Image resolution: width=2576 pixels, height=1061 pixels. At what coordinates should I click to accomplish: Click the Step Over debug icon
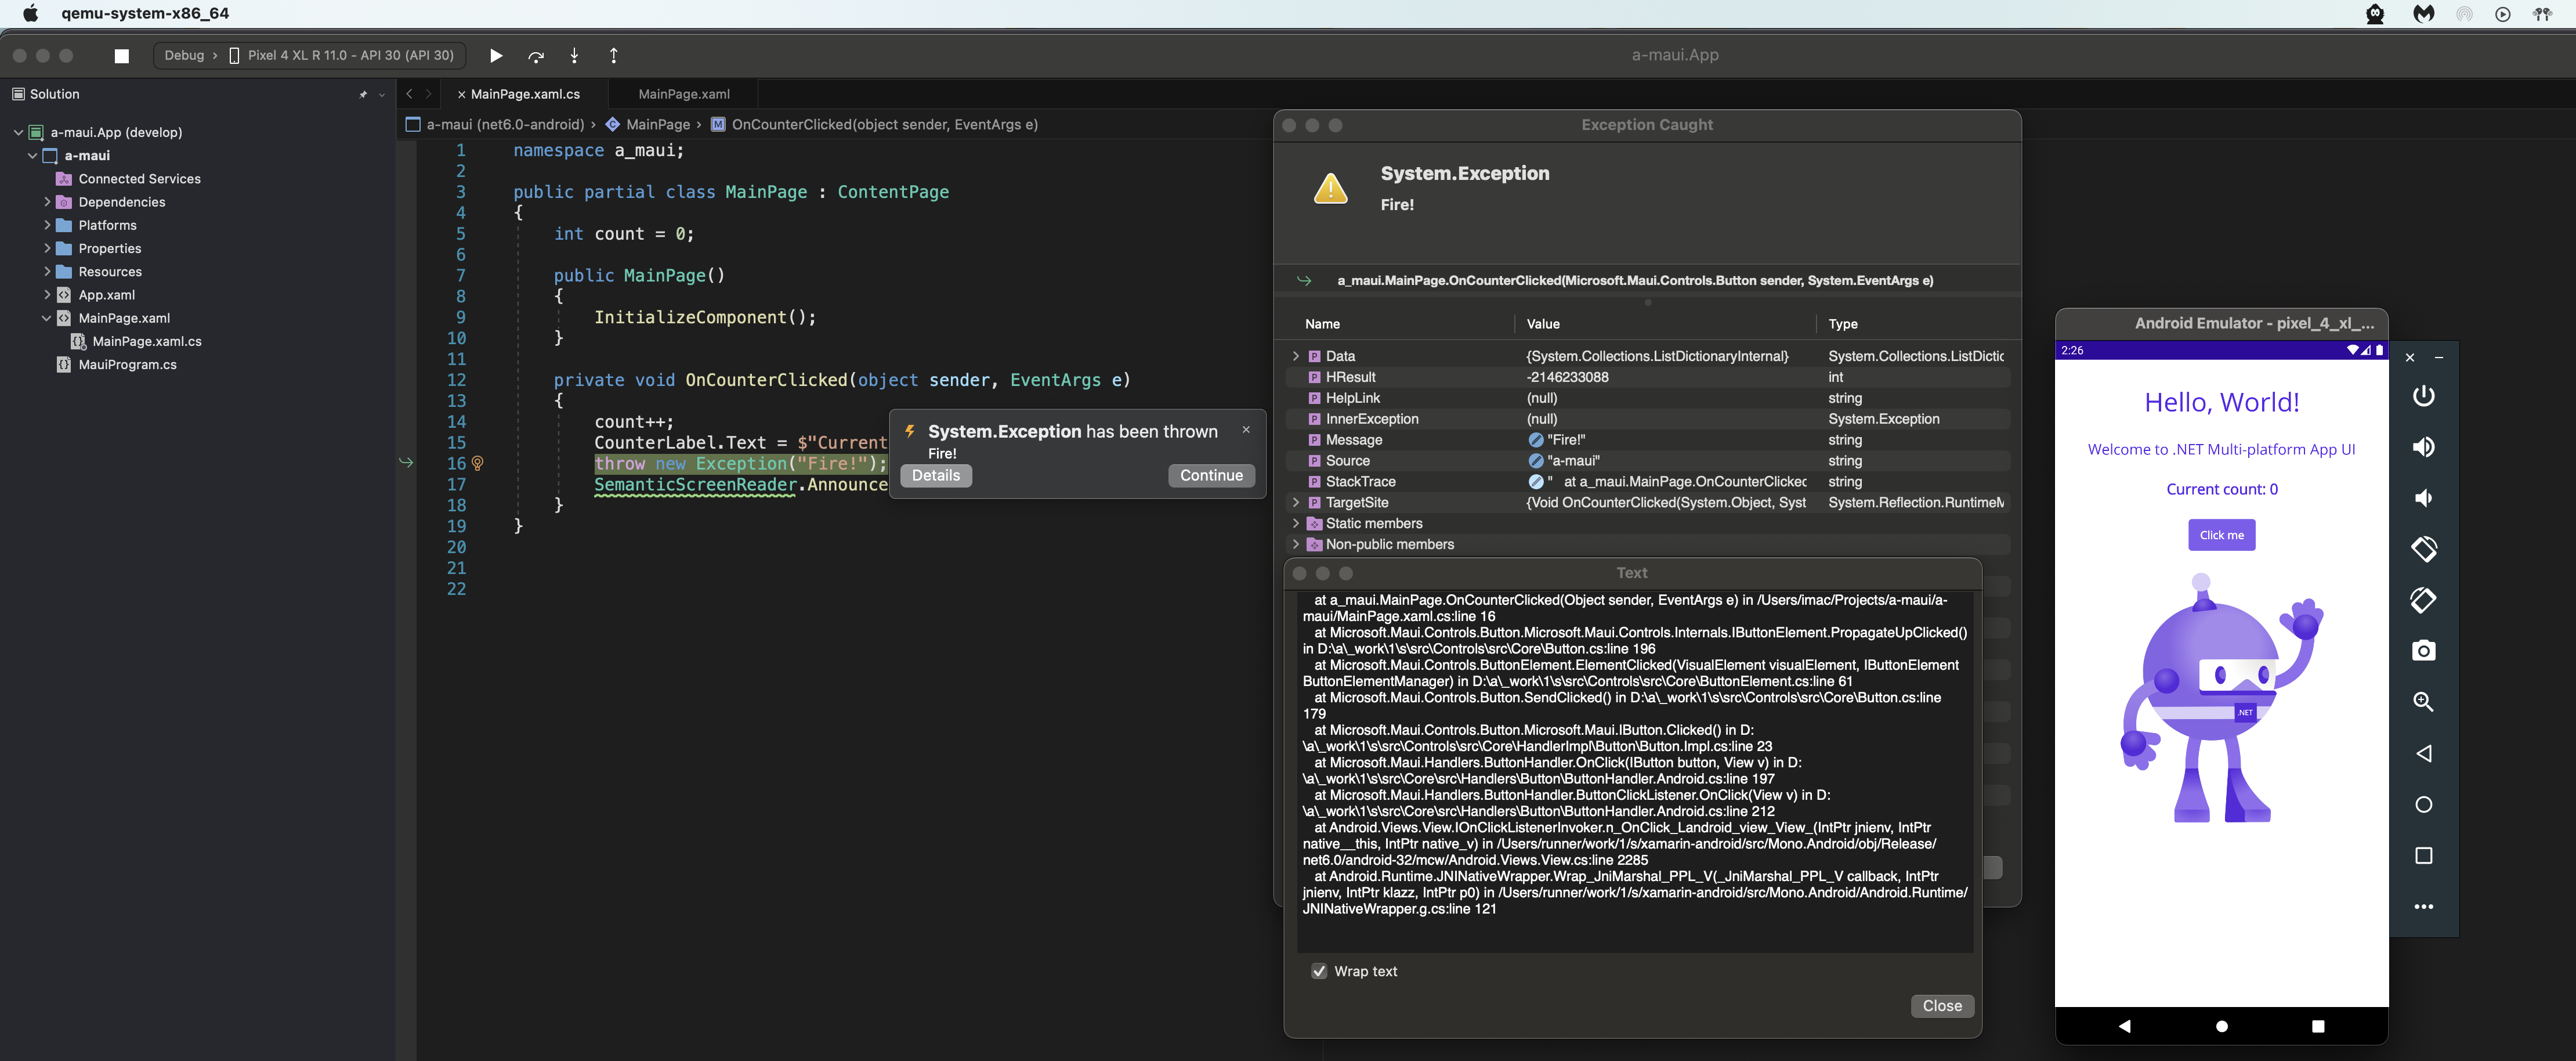pyautogui.click(x=535, y=56)
